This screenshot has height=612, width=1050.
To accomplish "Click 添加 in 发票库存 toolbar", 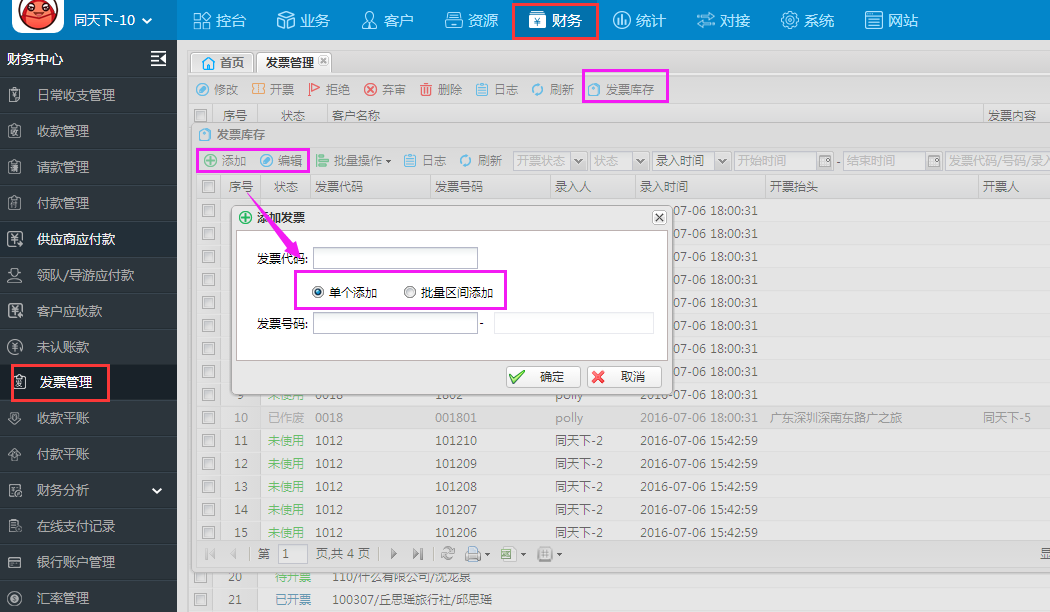I will click(225, 161).
